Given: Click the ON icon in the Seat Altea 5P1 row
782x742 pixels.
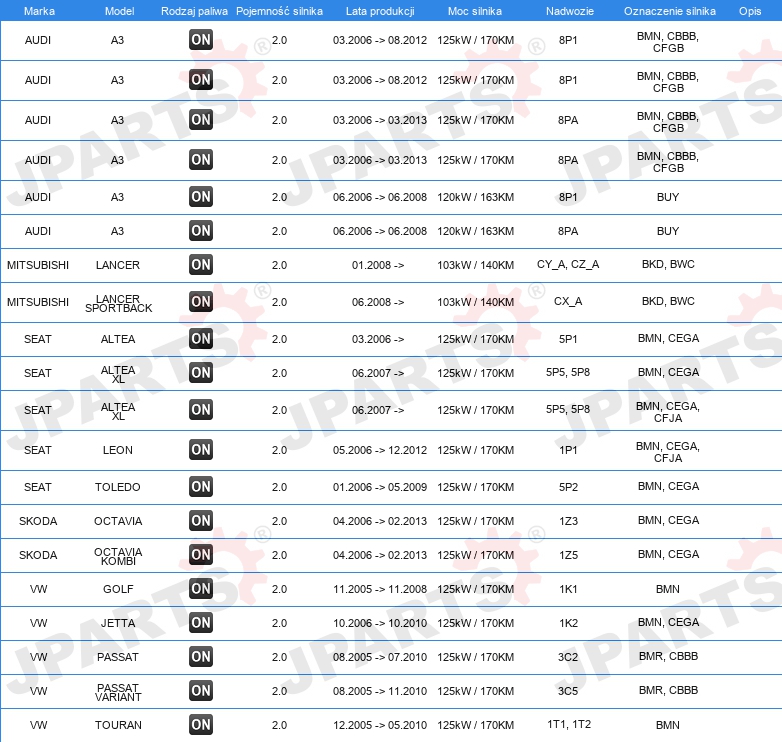Looking at the screenshot, I should (201, 339).
